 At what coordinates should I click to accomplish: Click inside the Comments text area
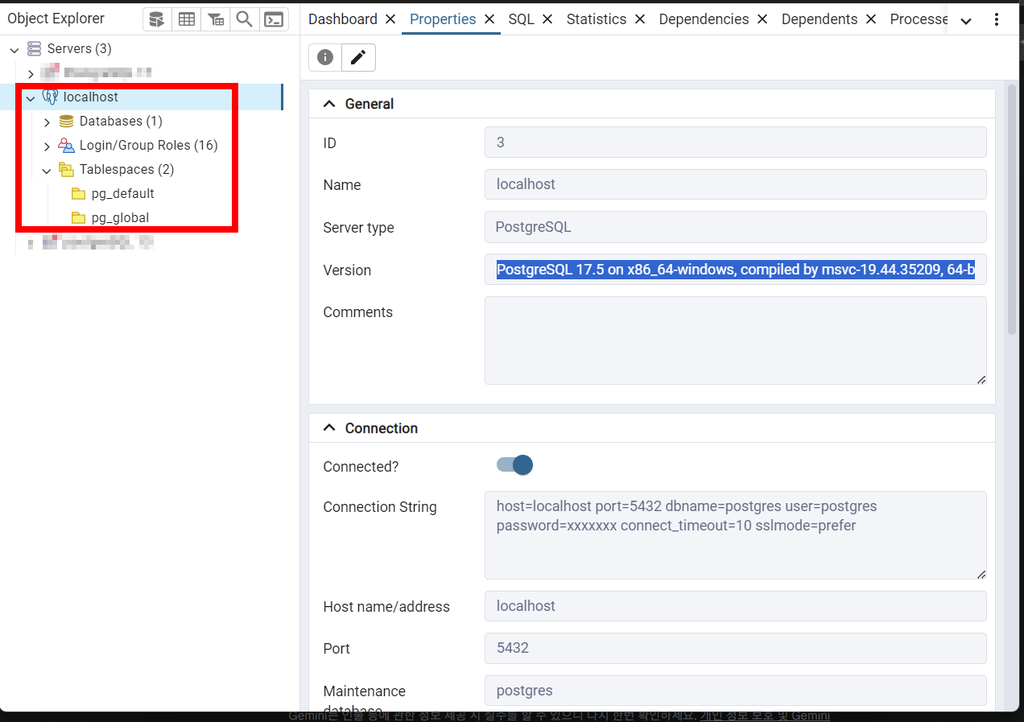click(735, 340)
